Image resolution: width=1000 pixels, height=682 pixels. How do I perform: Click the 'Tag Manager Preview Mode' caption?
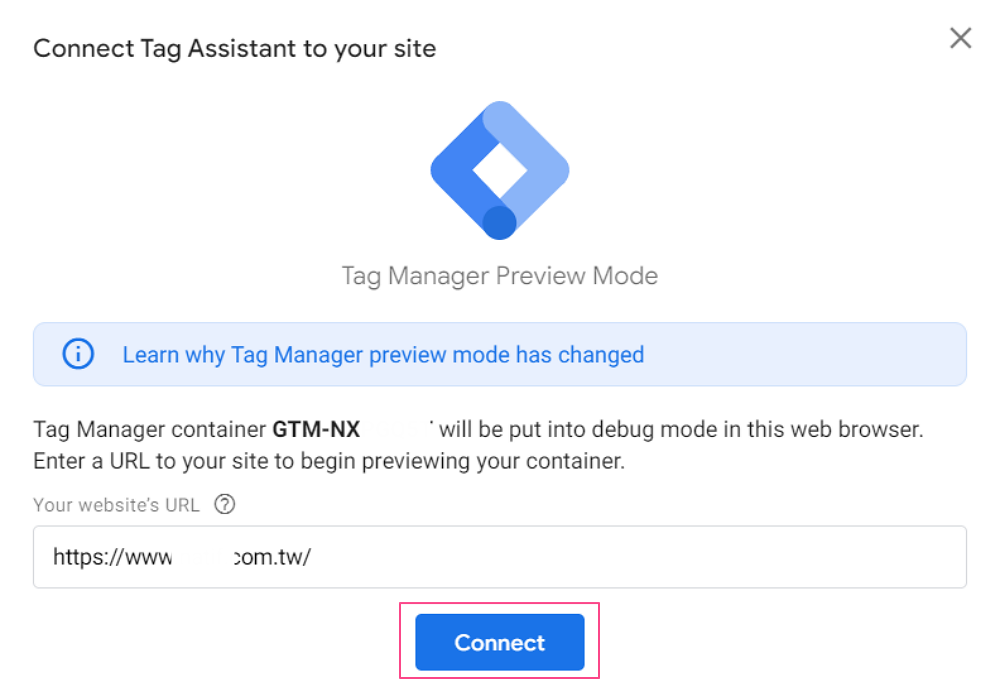499,276
